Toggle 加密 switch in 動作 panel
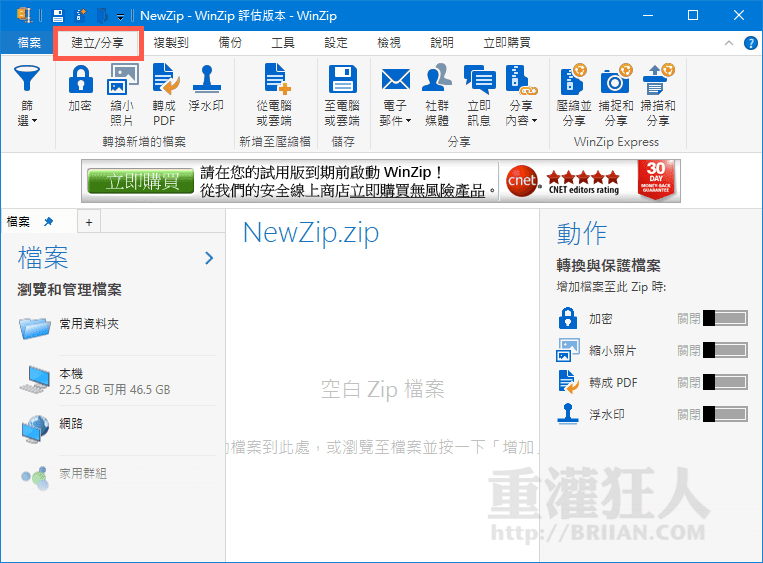The width and height of the screenshot is (763, 563). pos(726,319)
